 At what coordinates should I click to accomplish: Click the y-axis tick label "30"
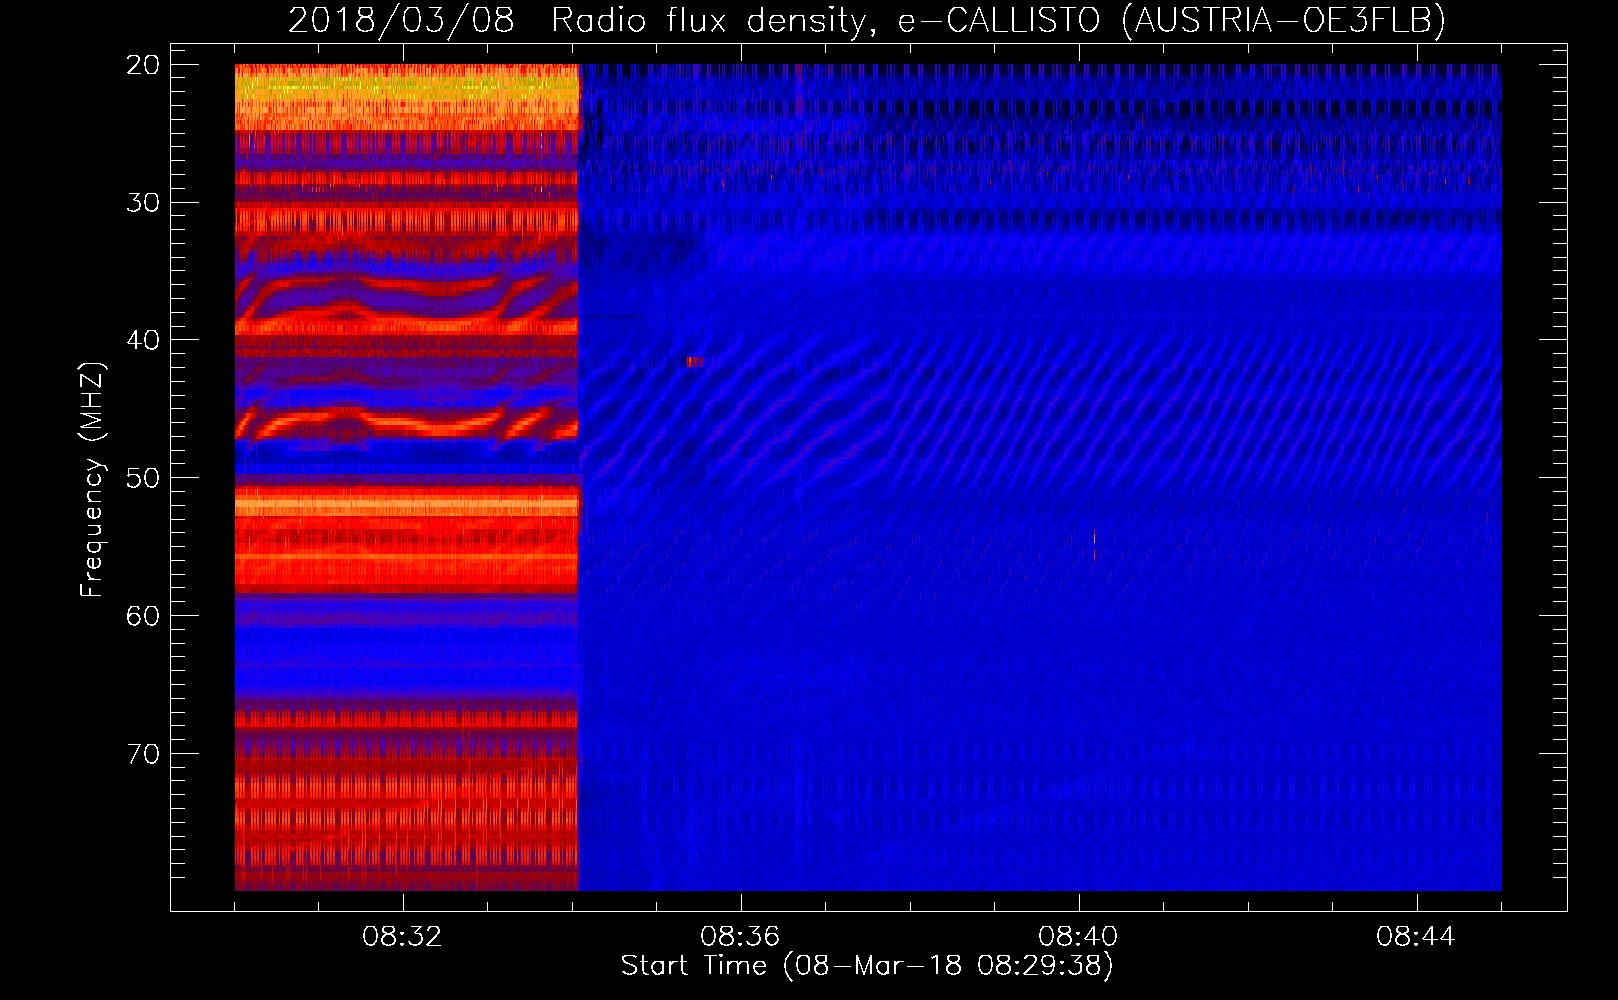coord(144,203)
